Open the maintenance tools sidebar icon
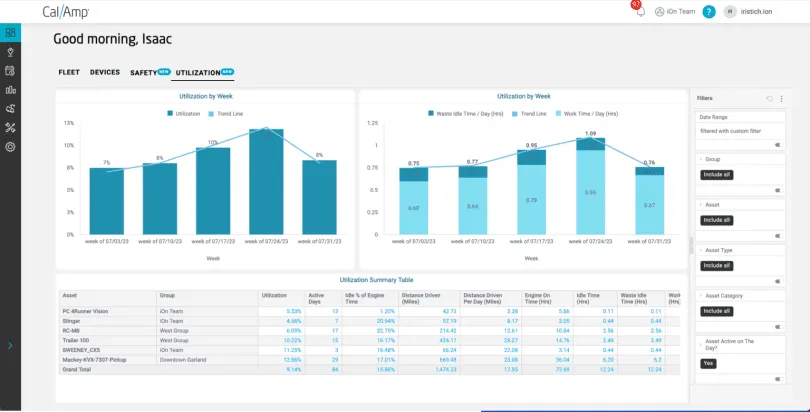 coord(10,128)
